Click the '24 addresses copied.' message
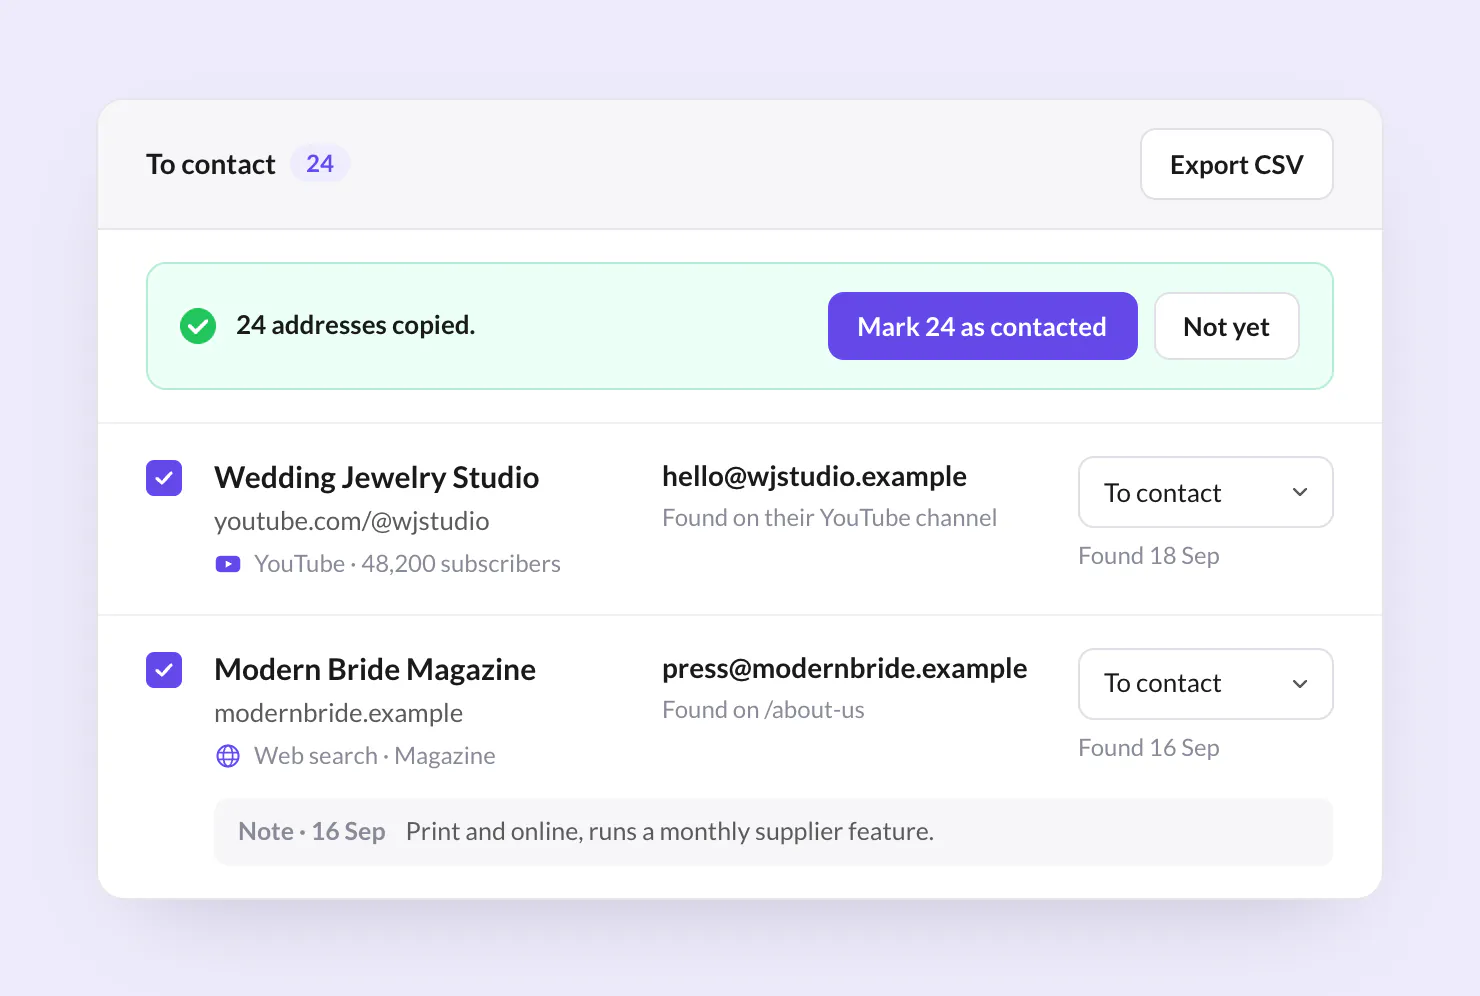The width and height of the screenshot is (1480, 996). tap(356, 325)
